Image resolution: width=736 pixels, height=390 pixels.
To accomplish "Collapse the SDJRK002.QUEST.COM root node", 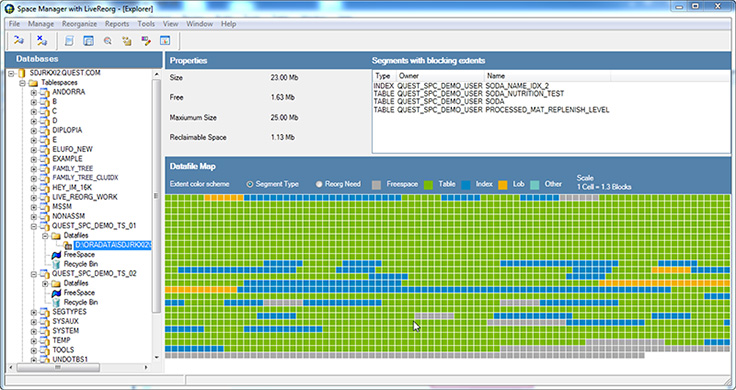I will 11,73.
